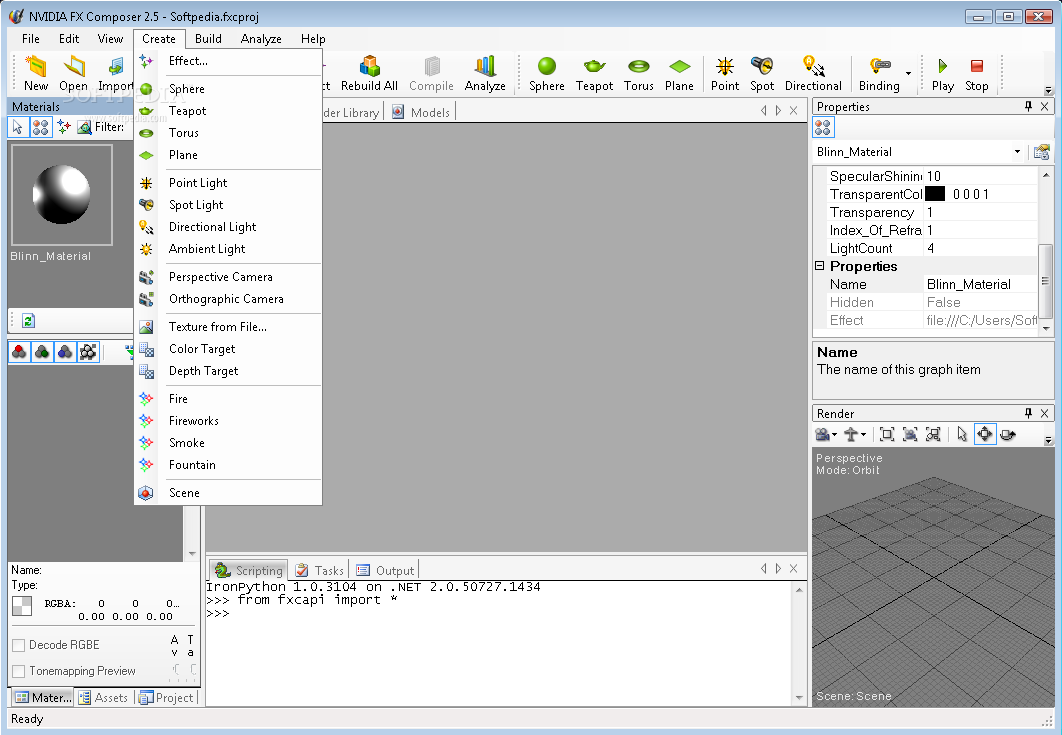Click zoom extents icon in Render toolbar
Screen dimensions: 1062x735
pos(887,434)
